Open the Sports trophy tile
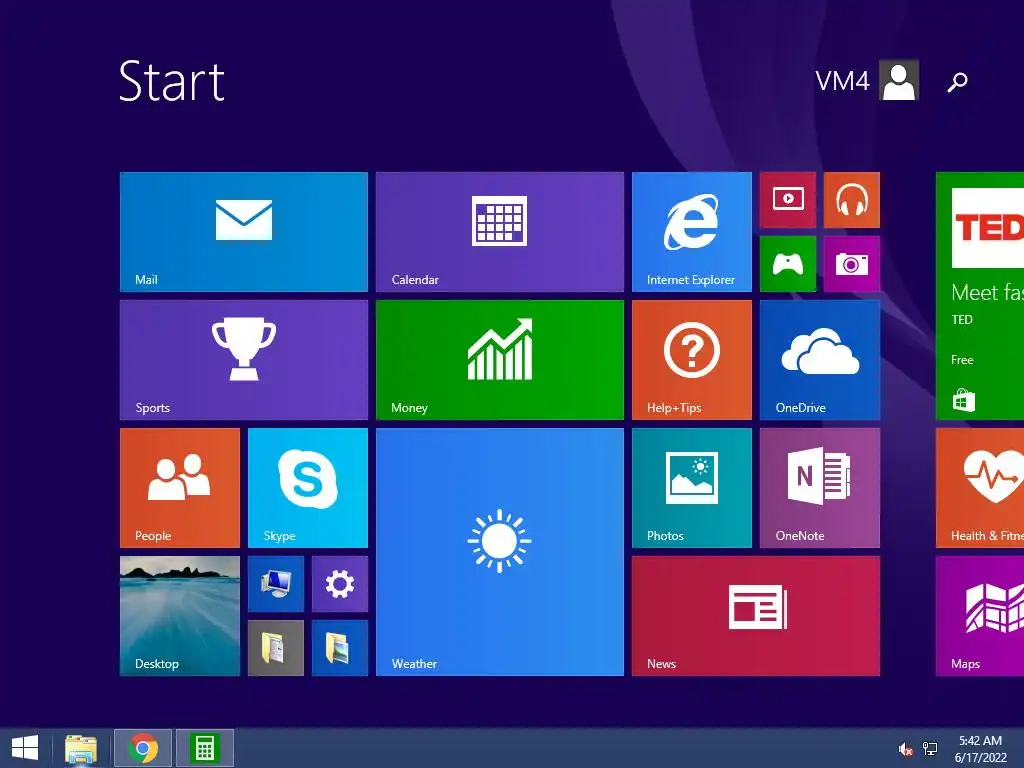The width and height of the screenshot is (1024, 768). coord(244,360)
